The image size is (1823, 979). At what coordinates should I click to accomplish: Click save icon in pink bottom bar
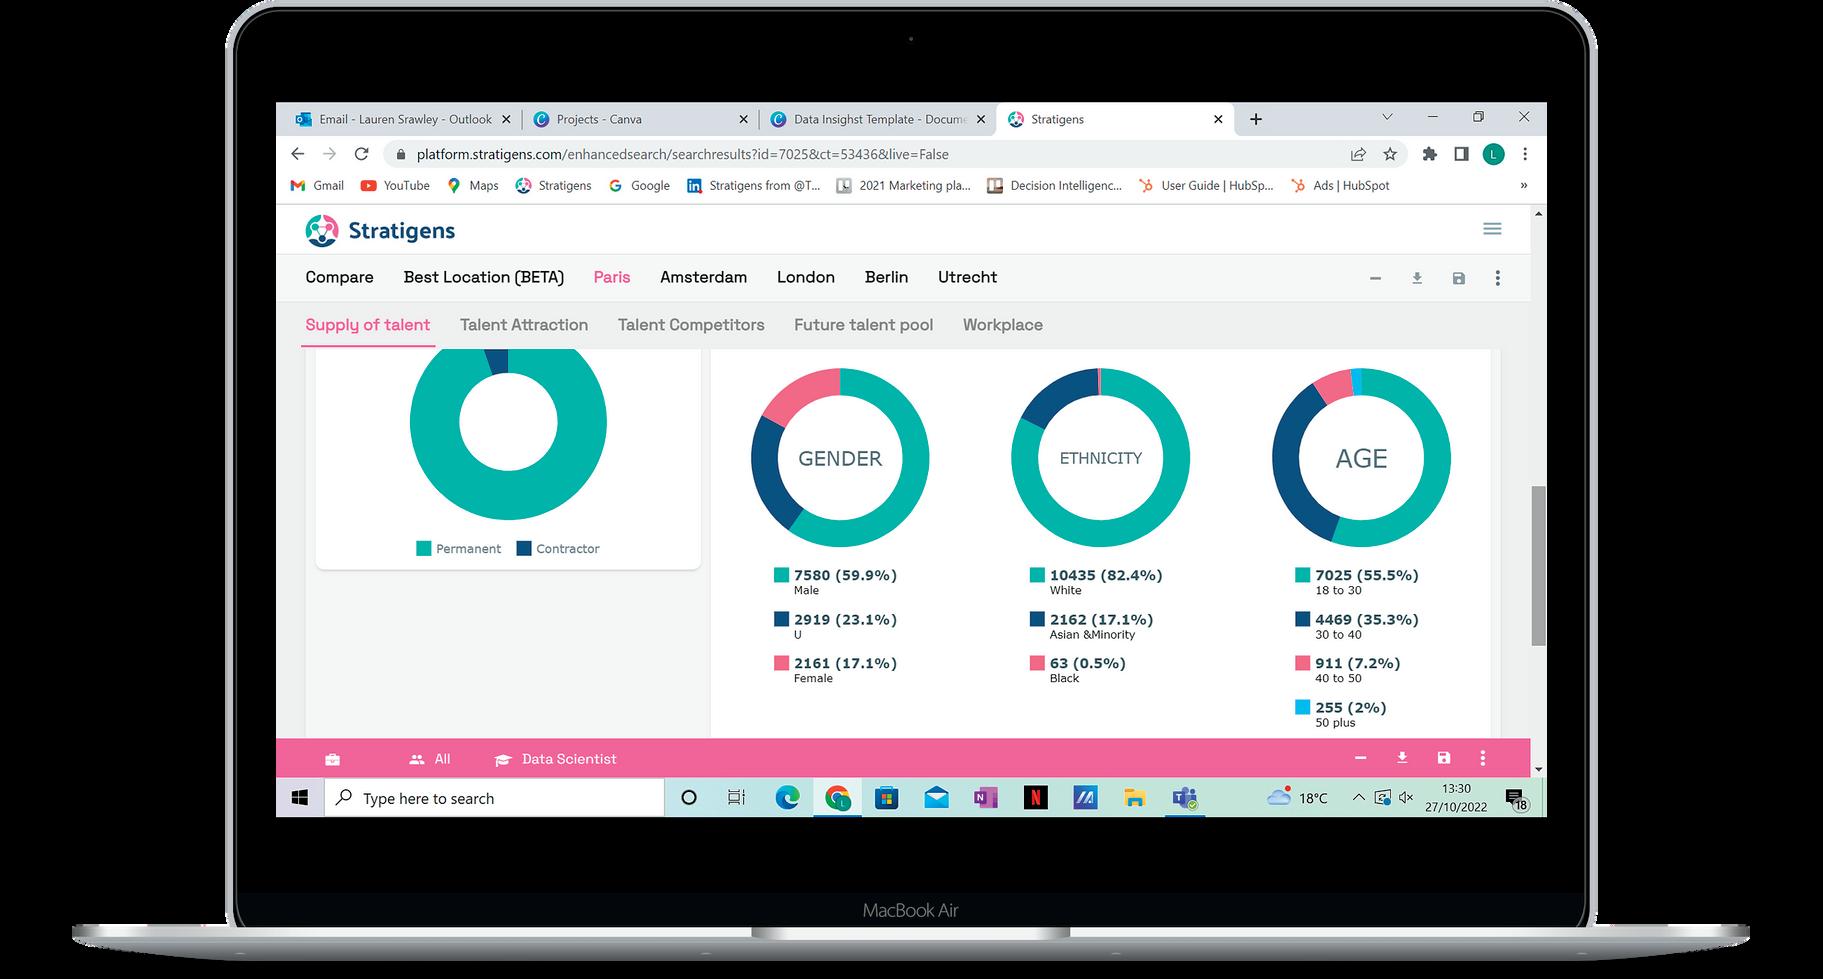click(1443, 758)
